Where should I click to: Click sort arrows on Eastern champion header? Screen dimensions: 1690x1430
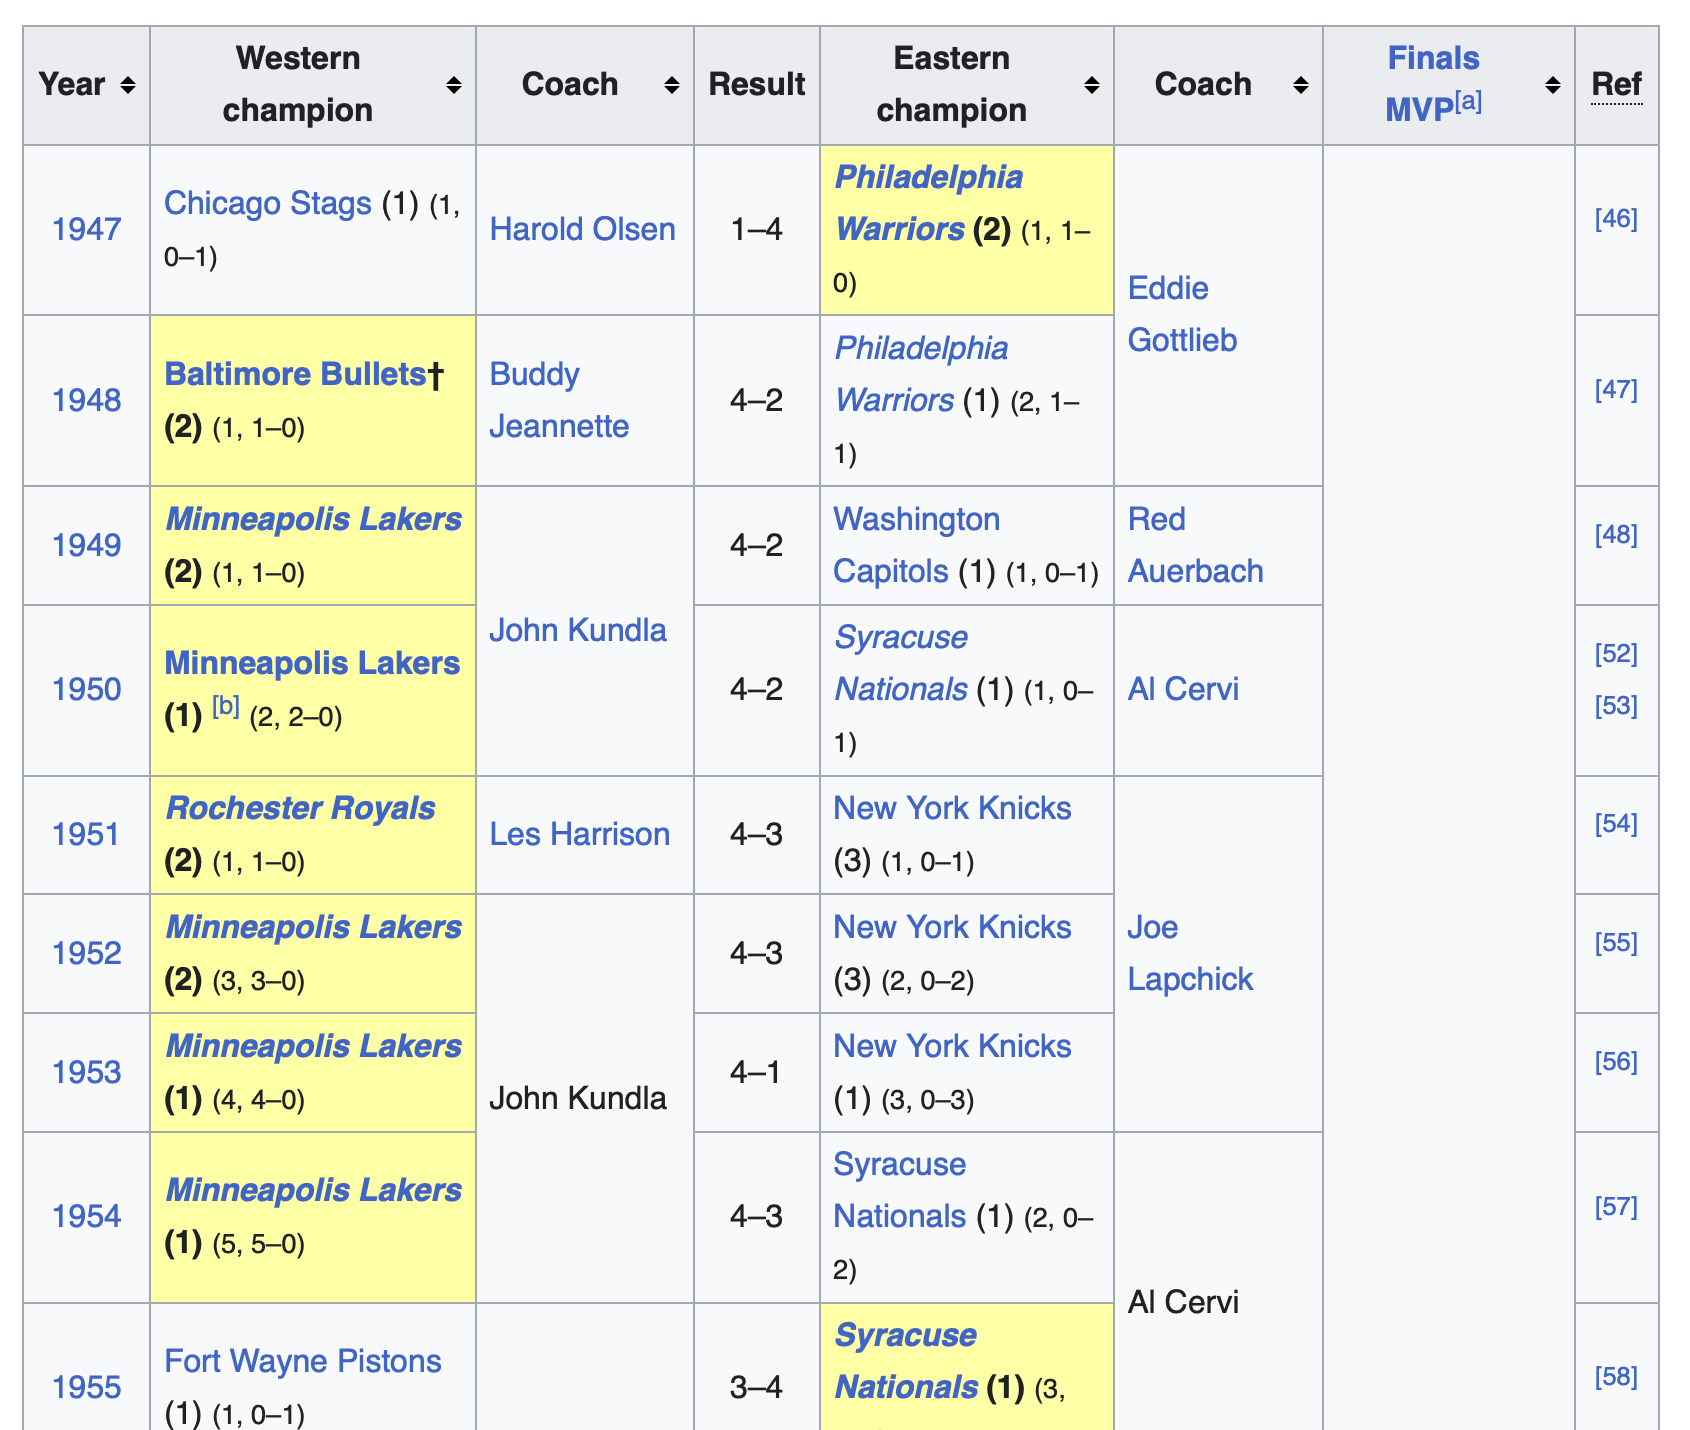point(1092,86)
